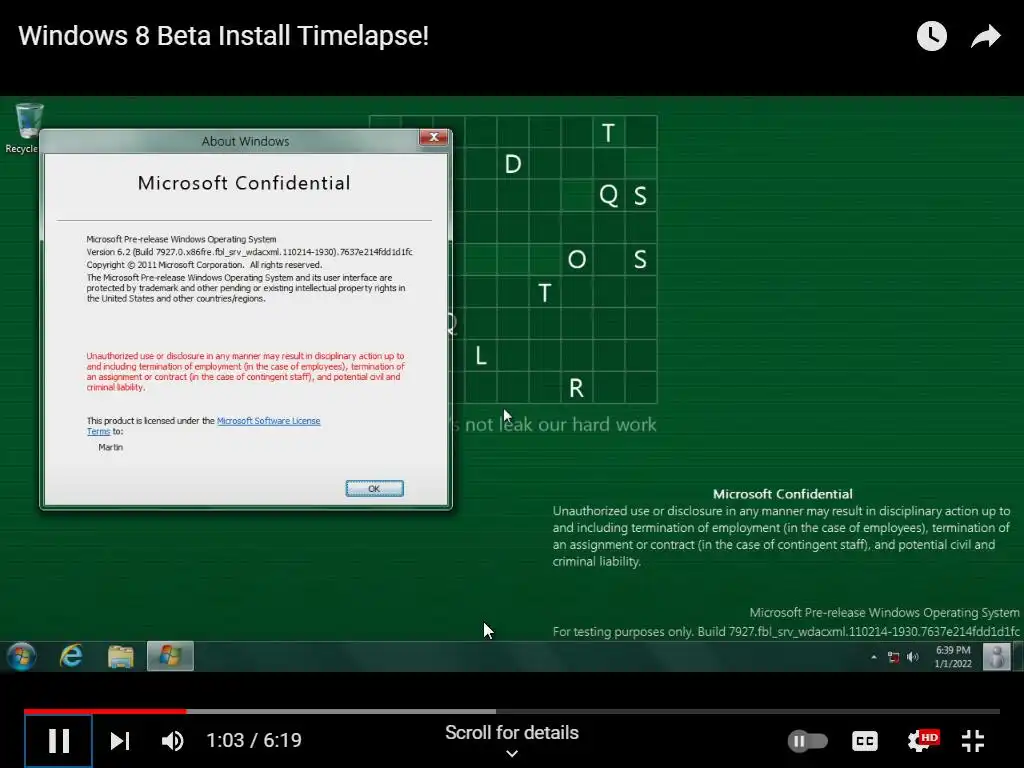Close the About Windows dialog
Viewport: 1024px width, 768px height.
(434, 137)
